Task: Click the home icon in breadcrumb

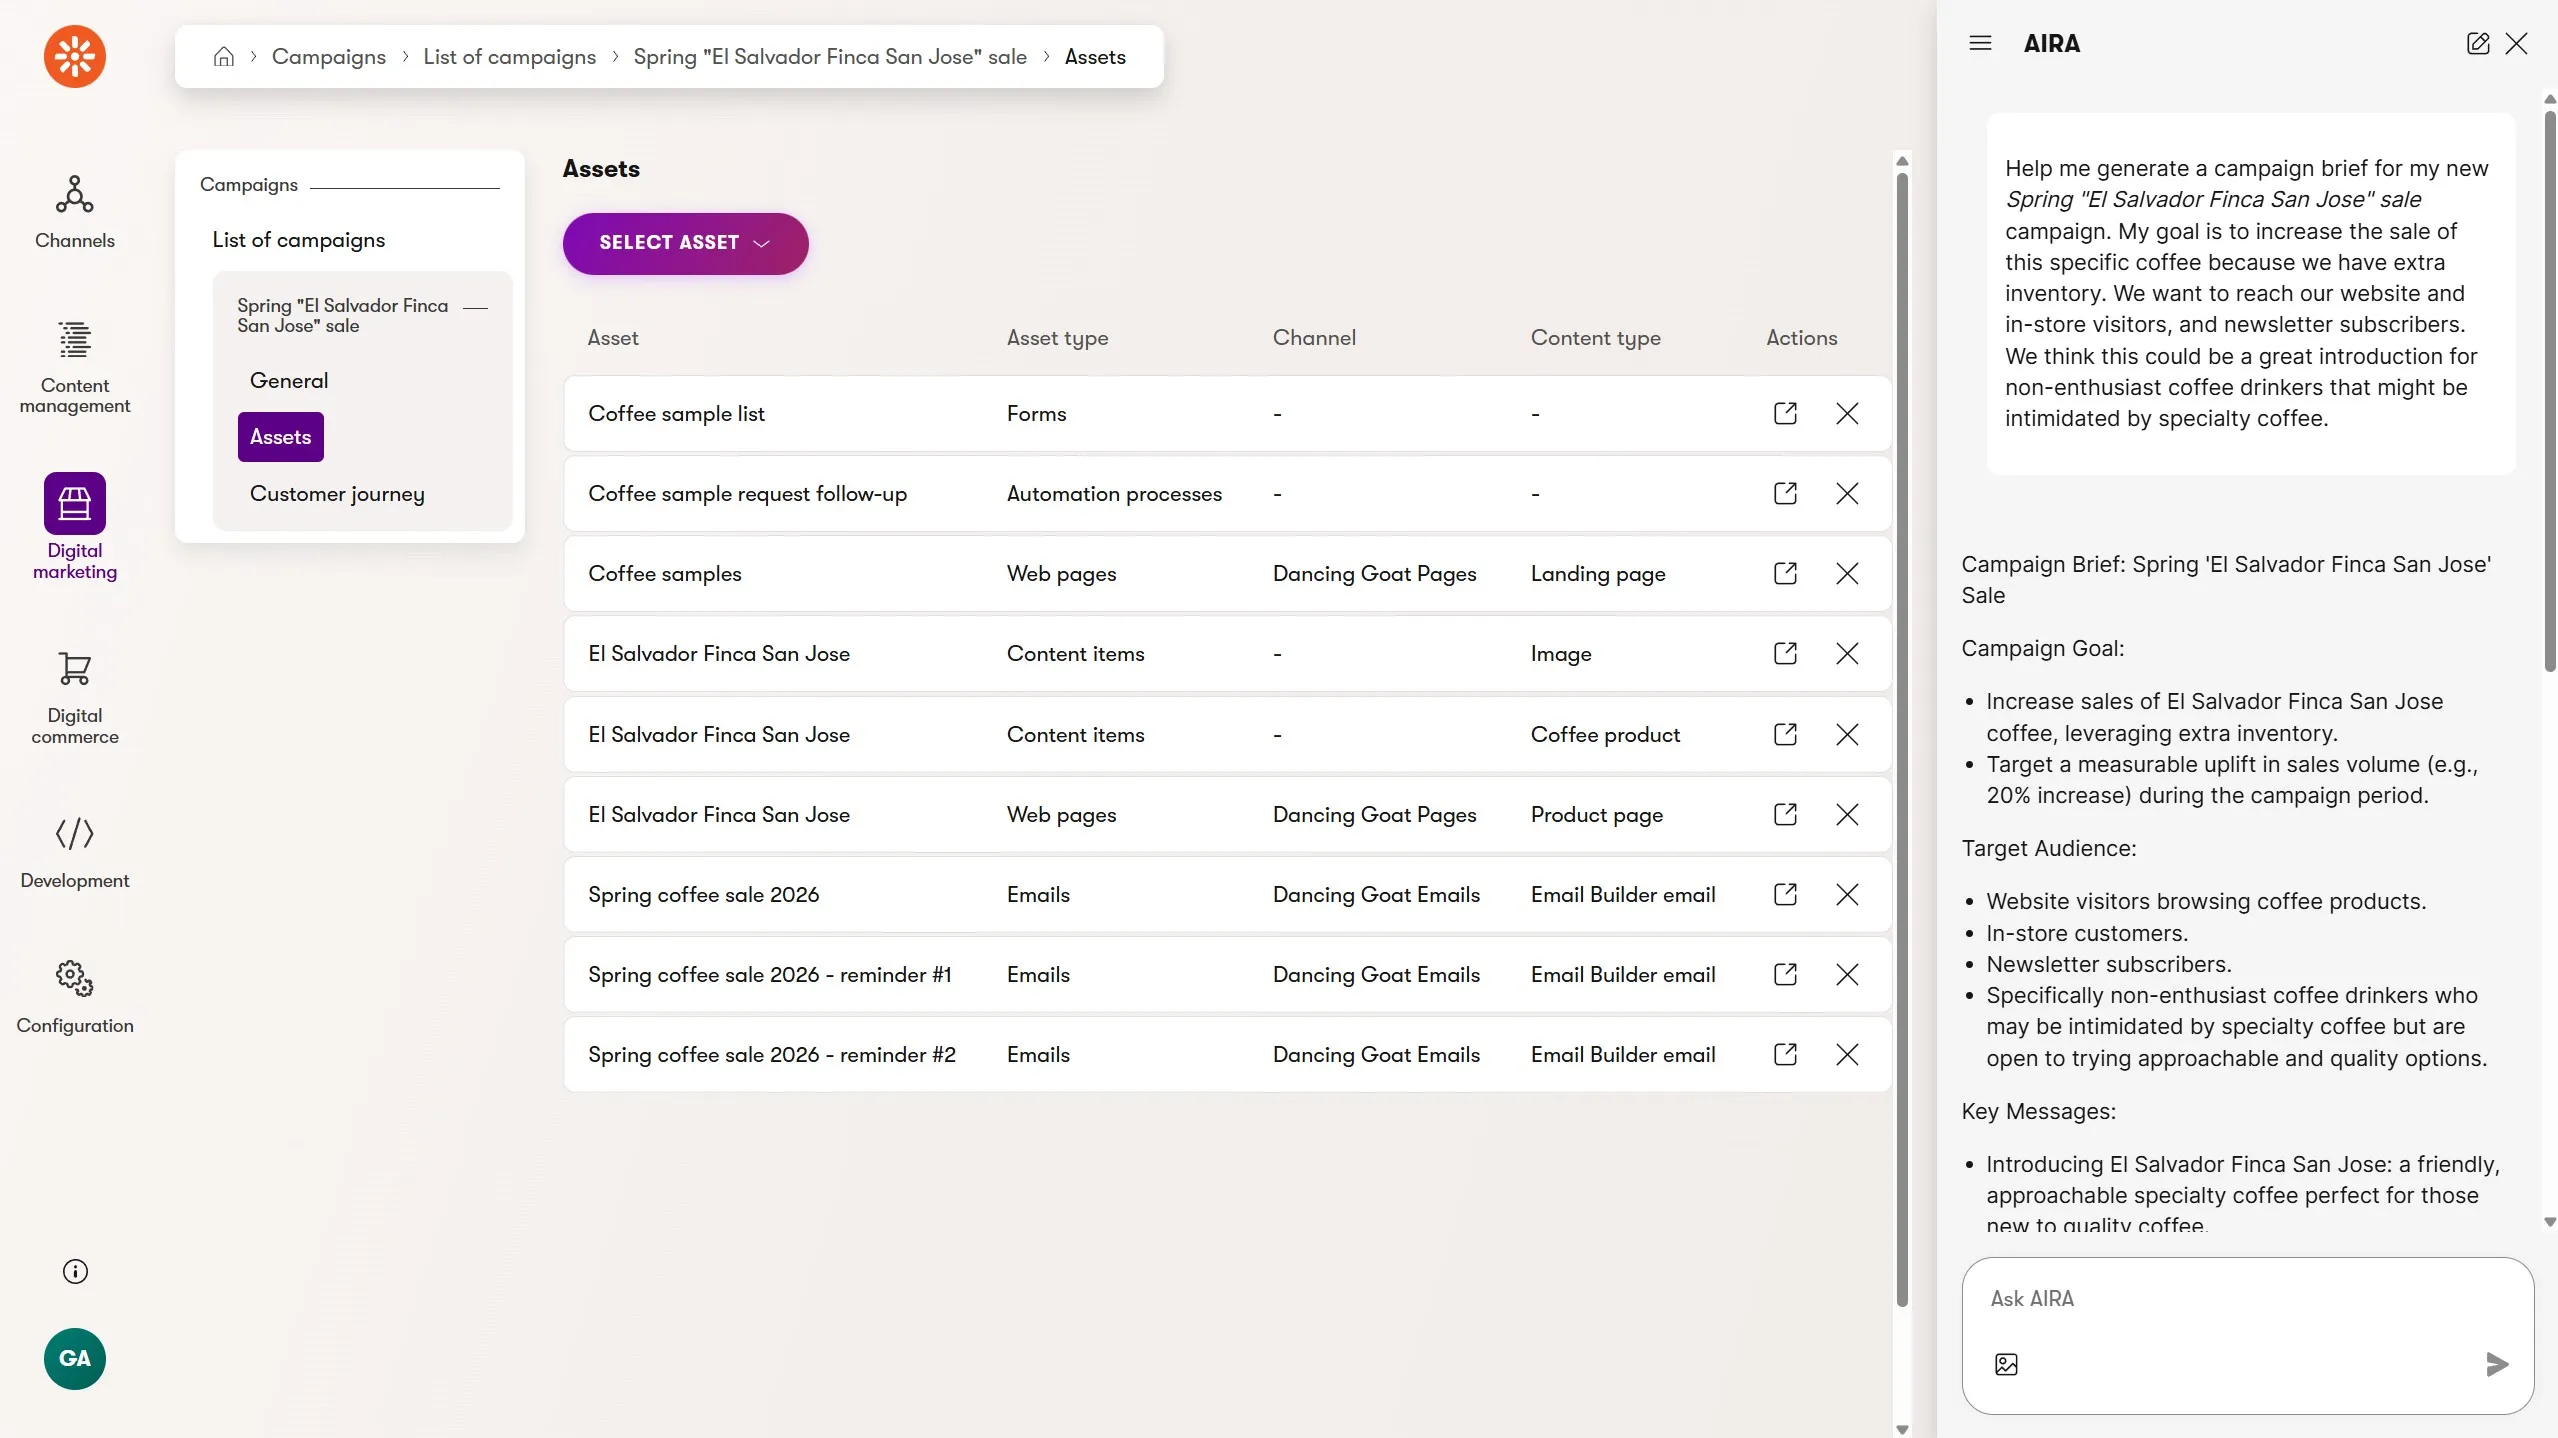Action: pyautogui.click(x=223, y=57)
